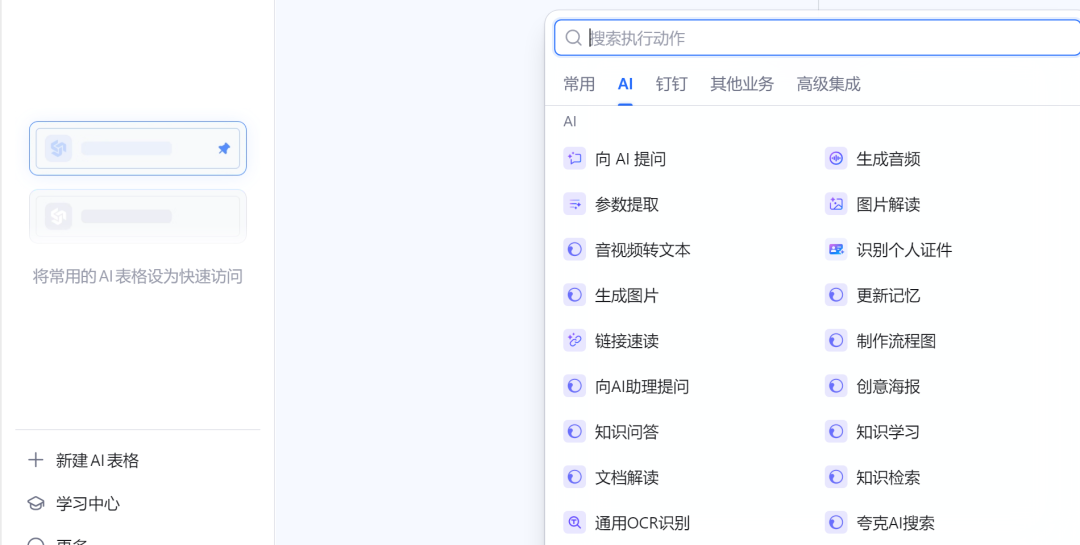Open the second unpinned table placeholder card
Viewport: 1080px width, 545px height.
(138, 216)
